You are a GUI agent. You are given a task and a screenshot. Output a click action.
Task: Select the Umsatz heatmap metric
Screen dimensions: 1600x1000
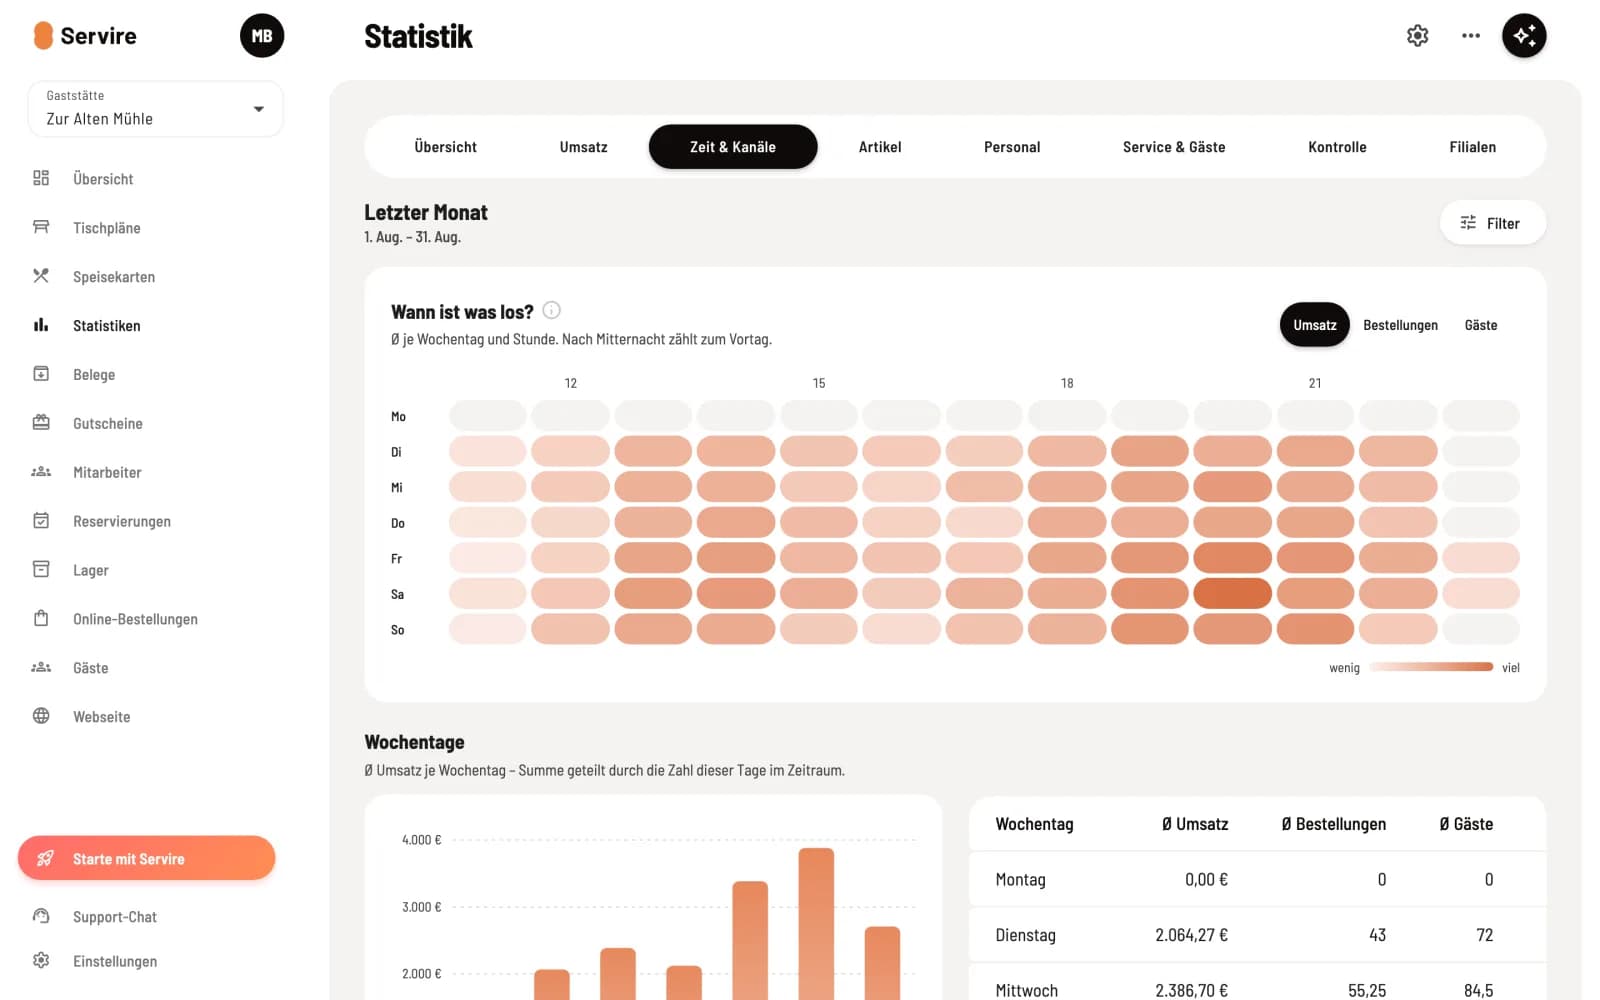pyautogui.click(x=1314, y=325)
